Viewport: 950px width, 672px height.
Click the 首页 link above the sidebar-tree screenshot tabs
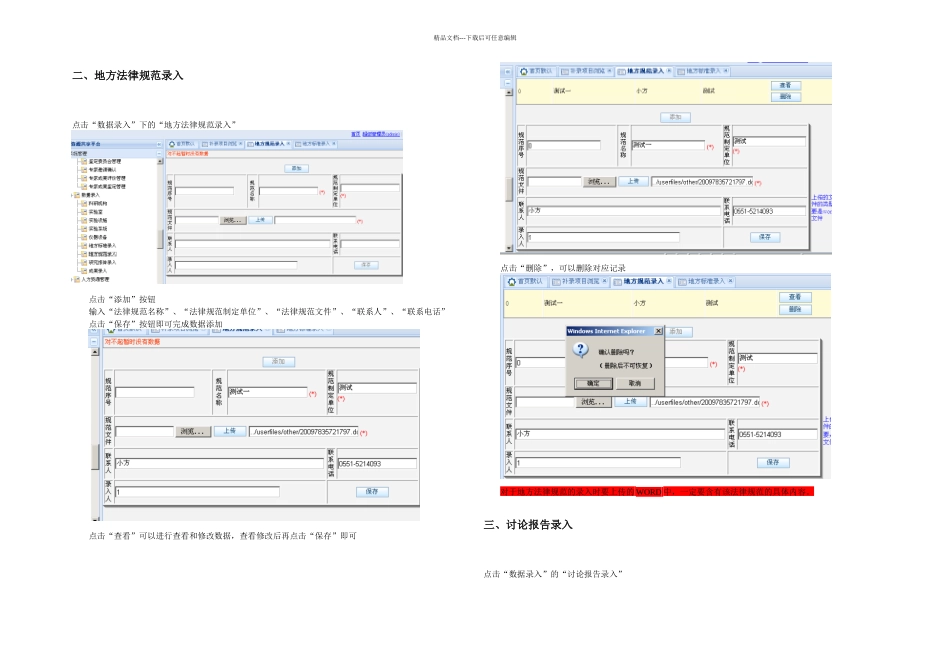click(356, 134)
